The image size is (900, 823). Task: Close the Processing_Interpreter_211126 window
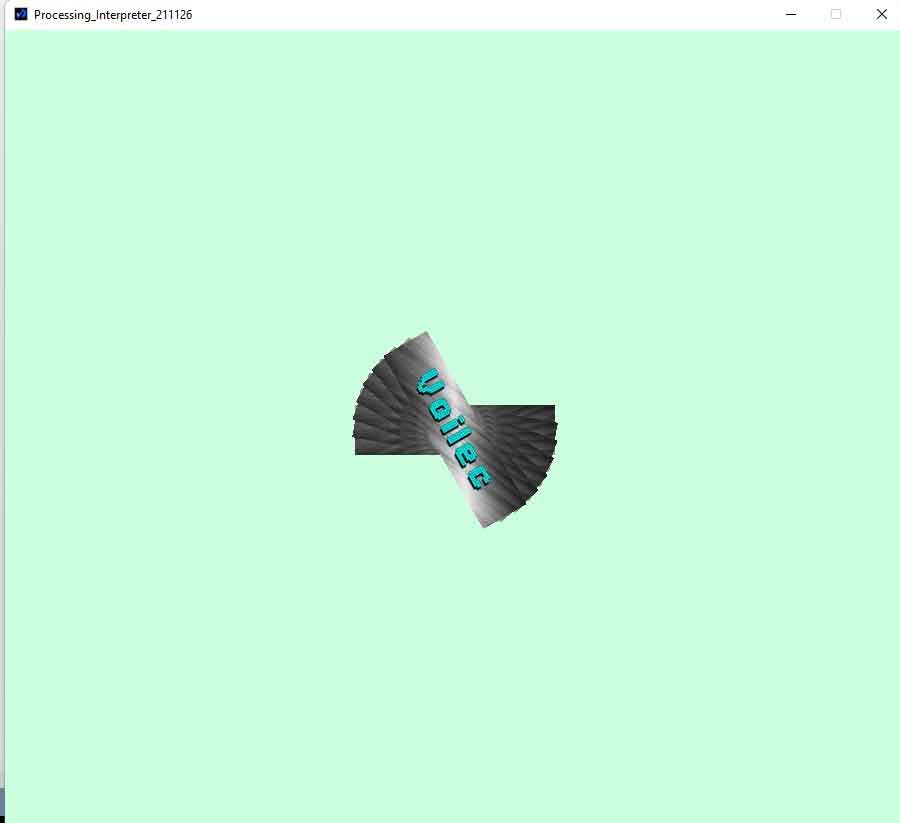pos(881,14)
